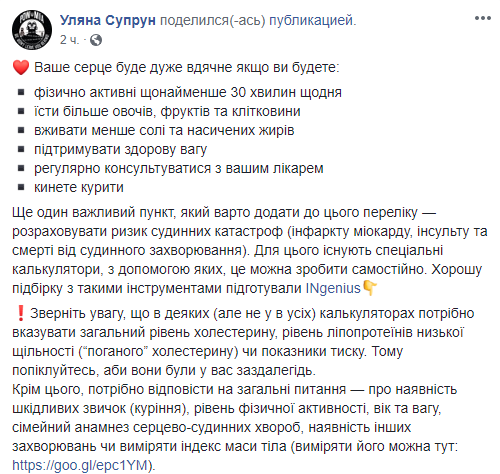Click the pointing-down hand emoji
Image resolution: width=500 pixels, height=474 pixels.
click(370, 288)
